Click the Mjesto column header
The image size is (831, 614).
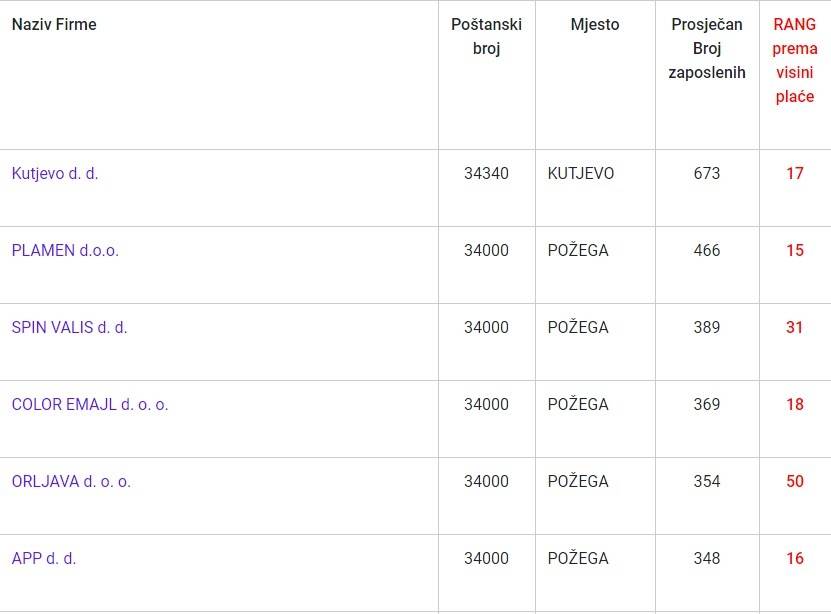(x=595, y=24)
